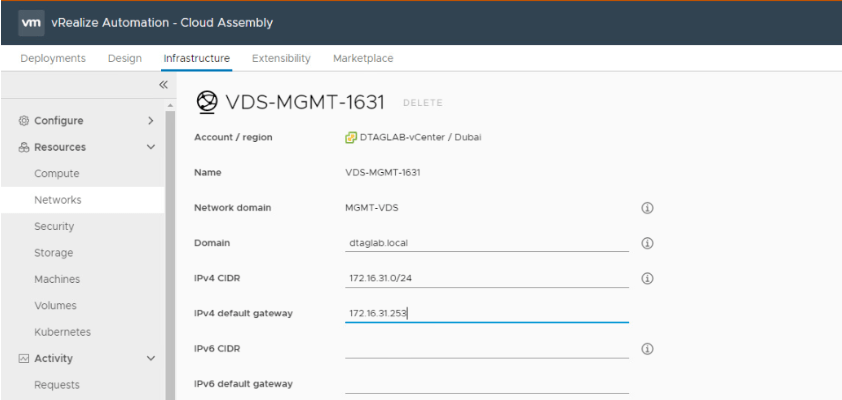This screenshot has width=842, height=400.
Task: Click the network globe icon by VDS-MGMT-1631
Action: [x=207, y=102]
